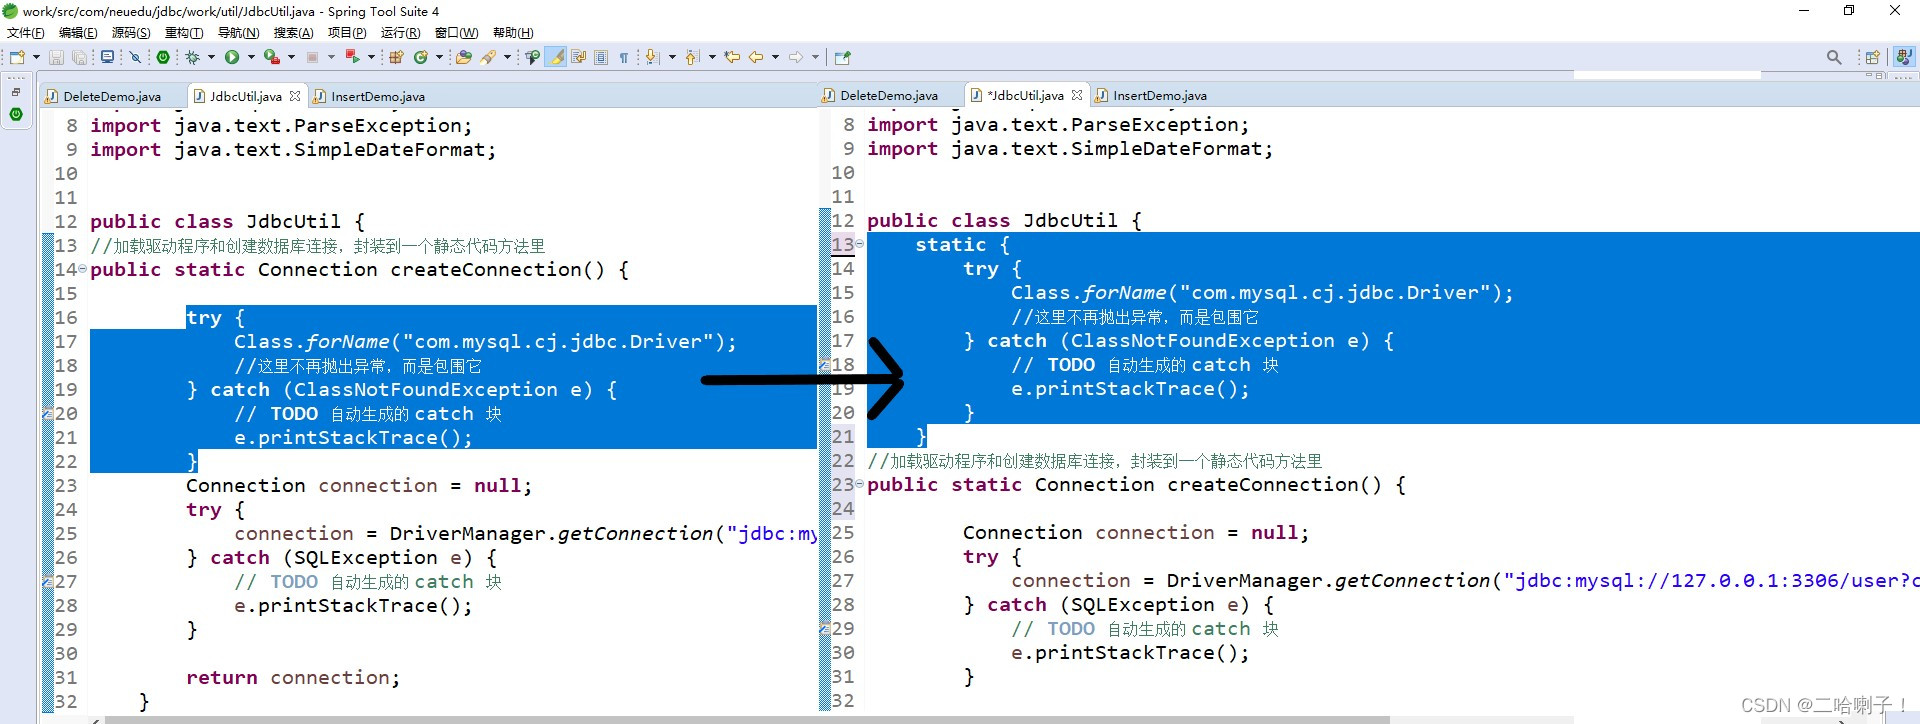The width and height of the screenshot is (1920, 724).
Task: Click the Previous Annotation up-arrow icon
Action: 691,57
